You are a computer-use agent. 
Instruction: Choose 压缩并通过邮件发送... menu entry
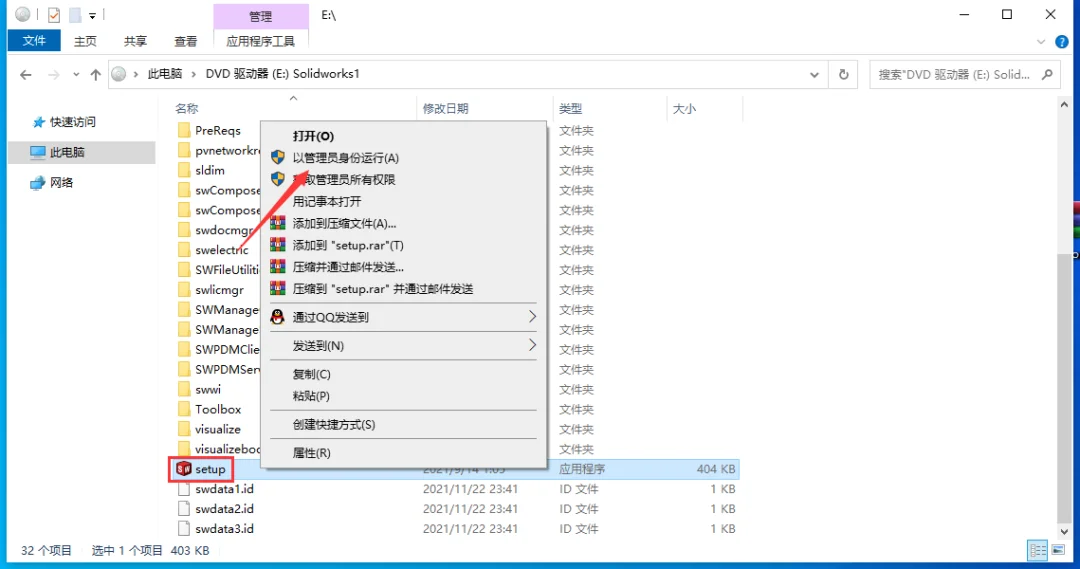[x=403, y=267]
